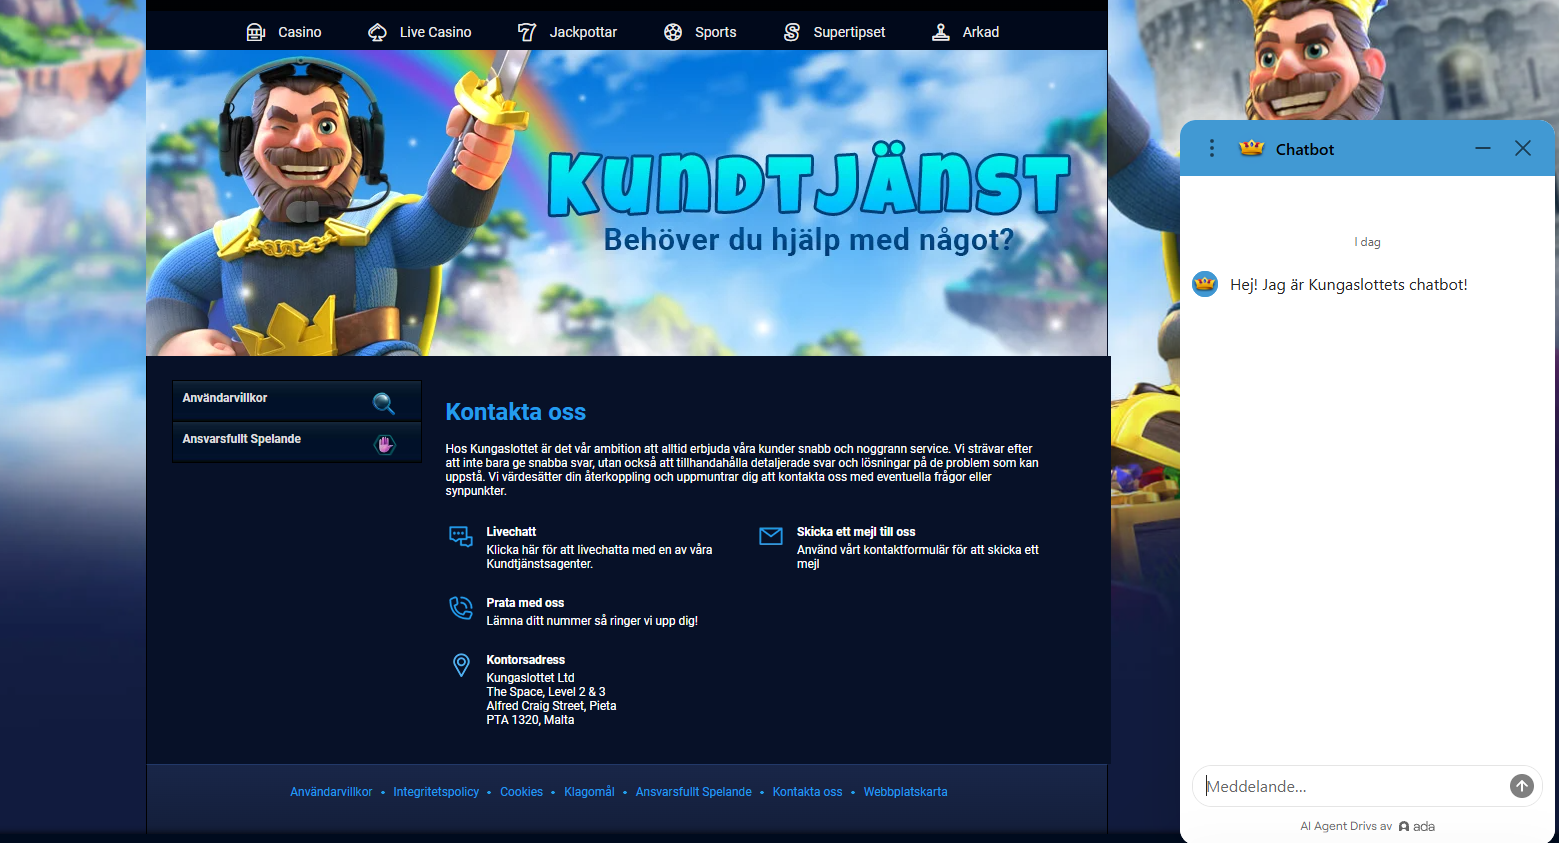Send message with the arrow button
This screenshot has width=1559, height=843.
pyautogui.click(x=1522, y=786)
